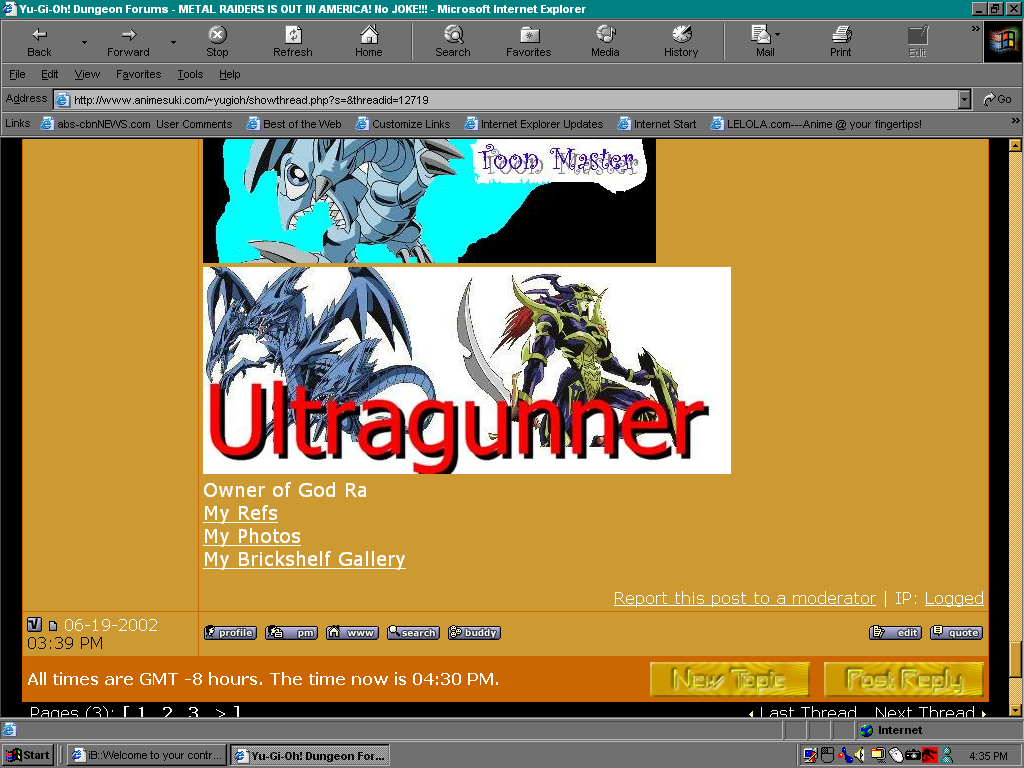Image resolution: width=1024 pixels, height=768 pixels.
Task: Search for posts by this user
Action: 413,632
